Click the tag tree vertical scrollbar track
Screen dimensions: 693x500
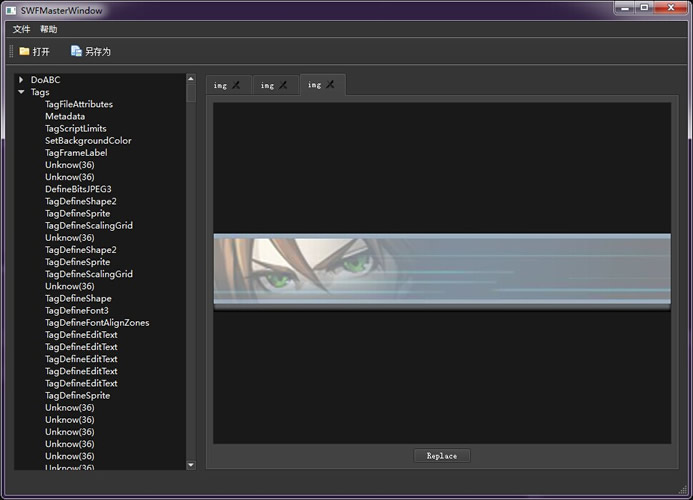(191, 300)
